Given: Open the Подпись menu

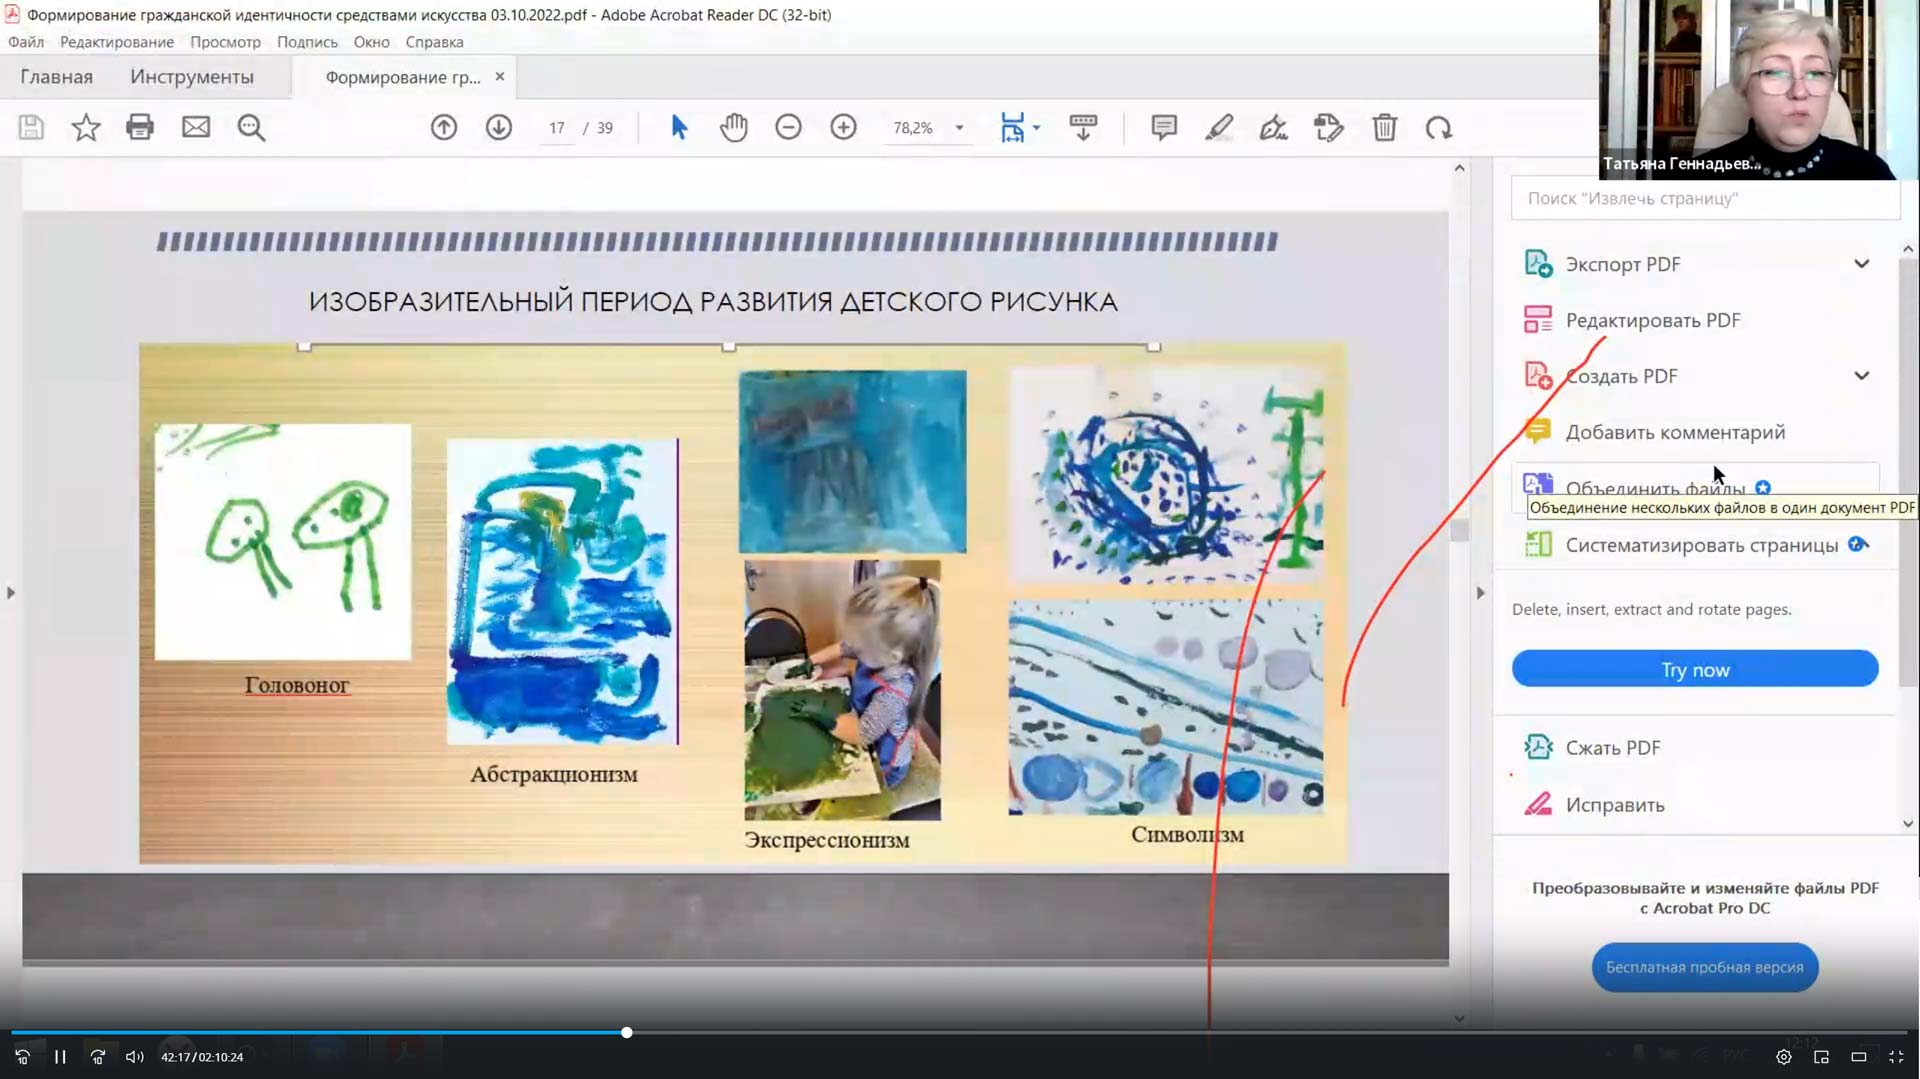Looking at the screenshot, I should tap(307, 42).
